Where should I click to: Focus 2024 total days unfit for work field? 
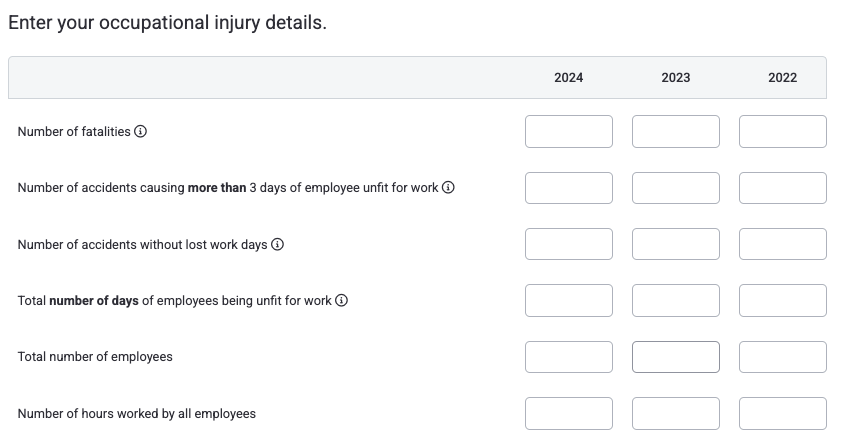click(x=569, y=300)
